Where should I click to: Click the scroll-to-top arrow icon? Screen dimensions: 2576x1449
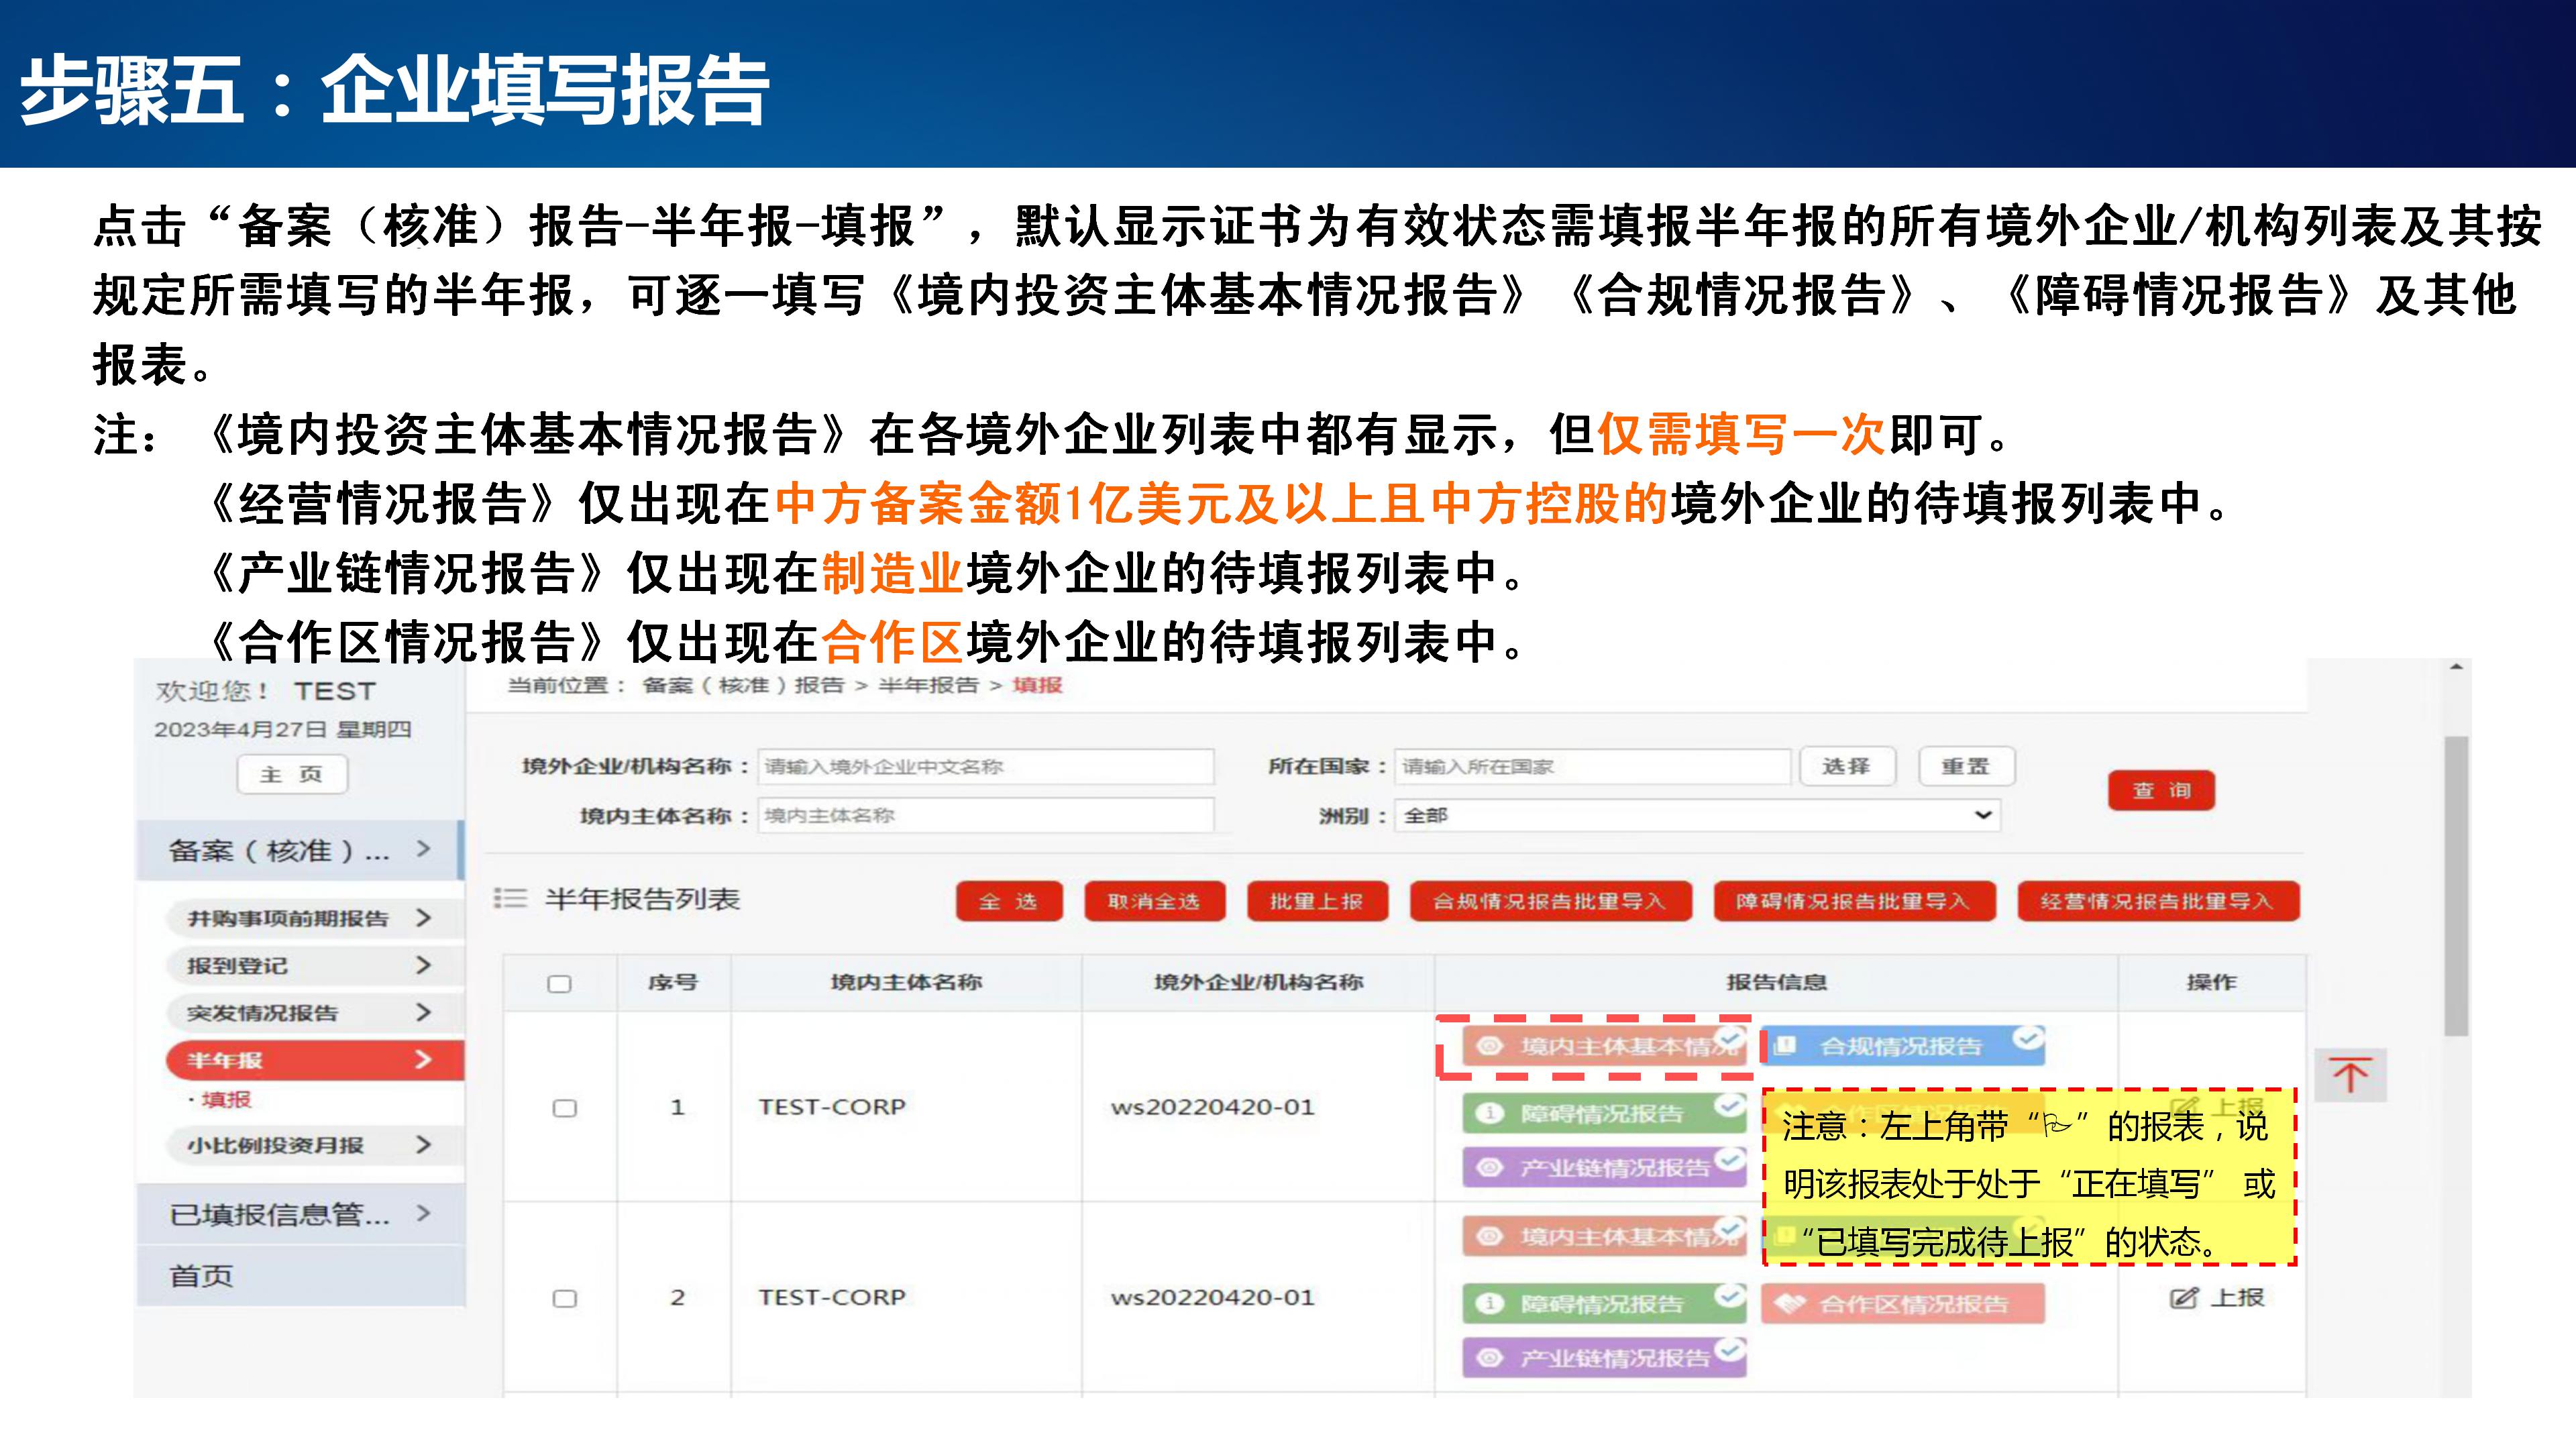[2350, 1076]
